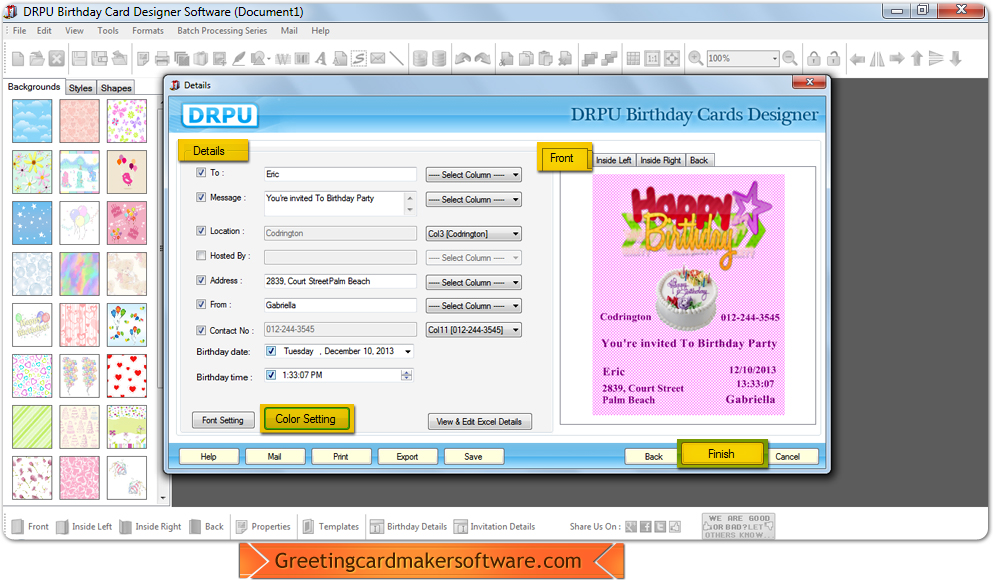Image resolution: width=993 pixels, height=580 pixels.
Task: Open Birthday Details from the bottom bar
Action: (x=408, y=527)
